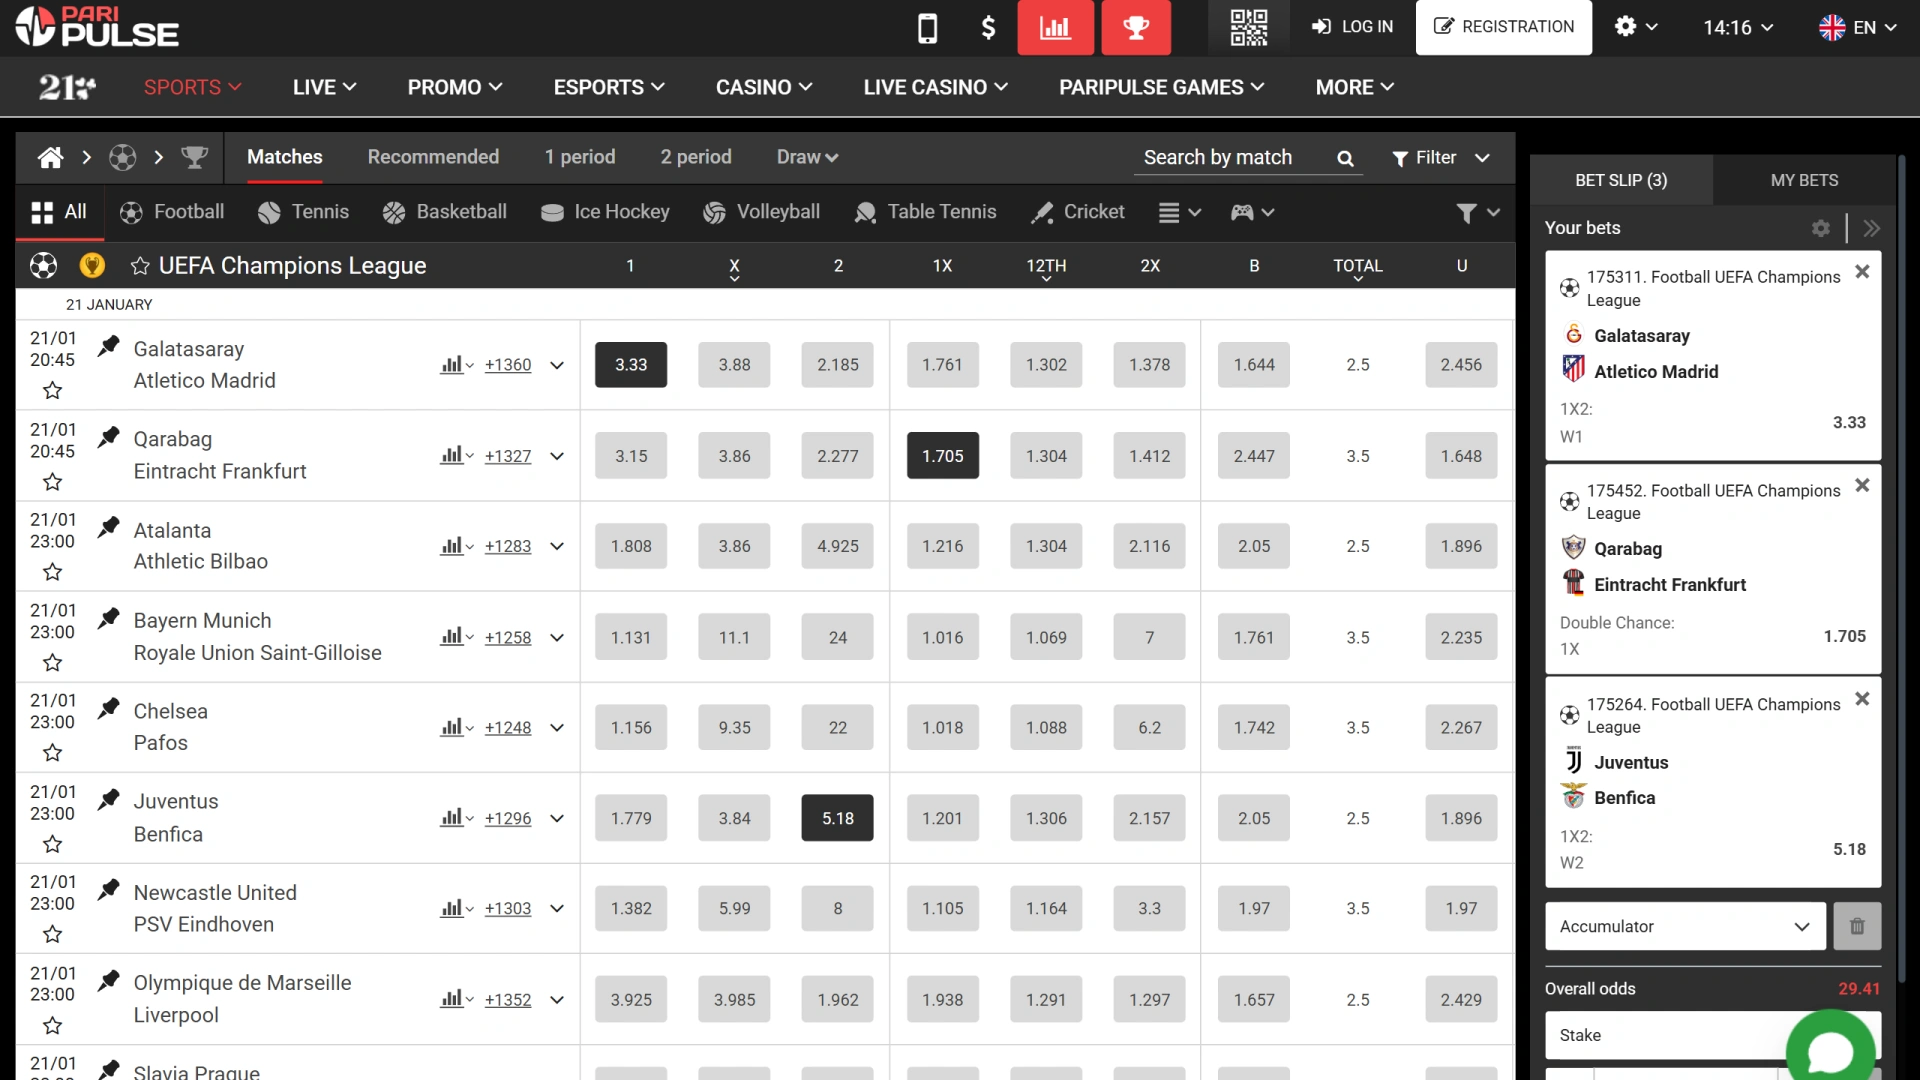
Task: Open the EN language selector
Action: (1858, 27)
